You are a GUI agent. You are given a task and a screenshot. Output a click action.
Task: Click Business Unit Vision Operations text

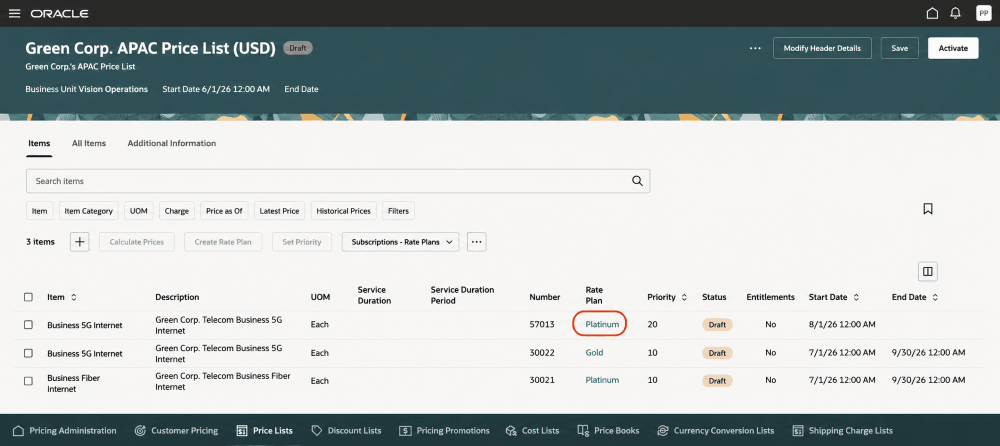[87, 89]
